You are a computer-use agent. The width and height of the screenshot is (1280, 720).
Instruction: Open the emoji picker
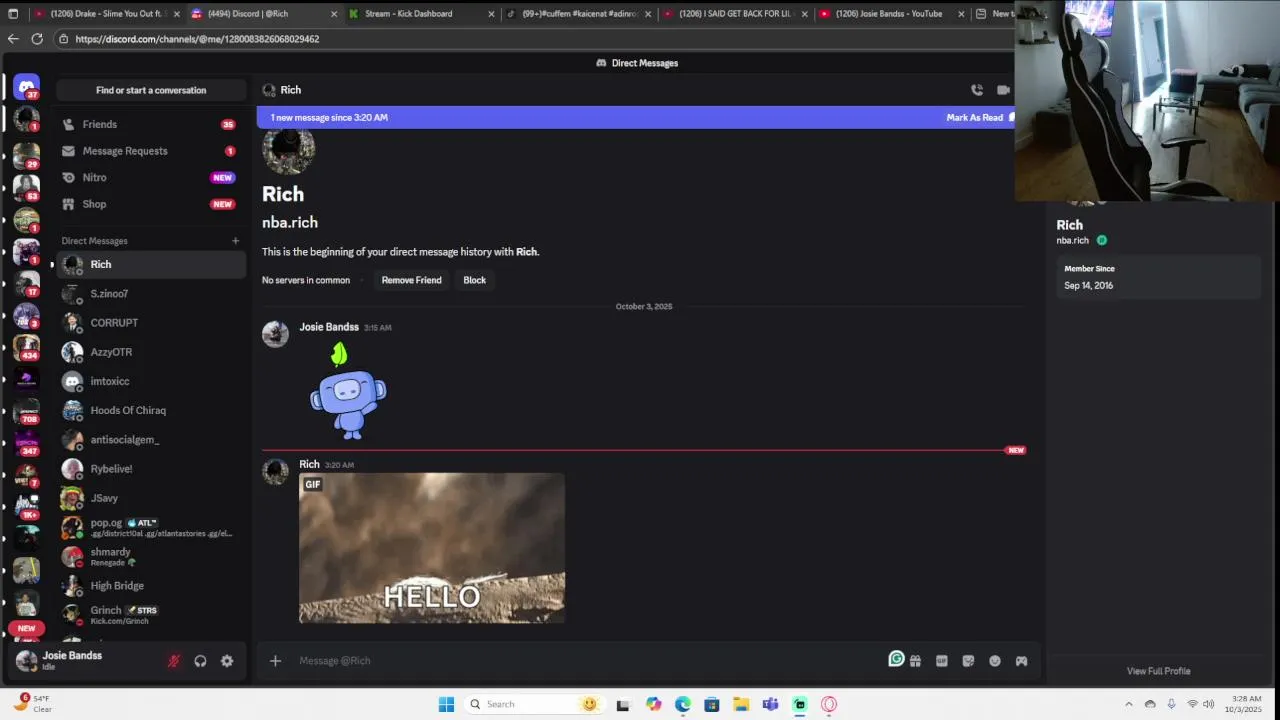pos(995,661)
